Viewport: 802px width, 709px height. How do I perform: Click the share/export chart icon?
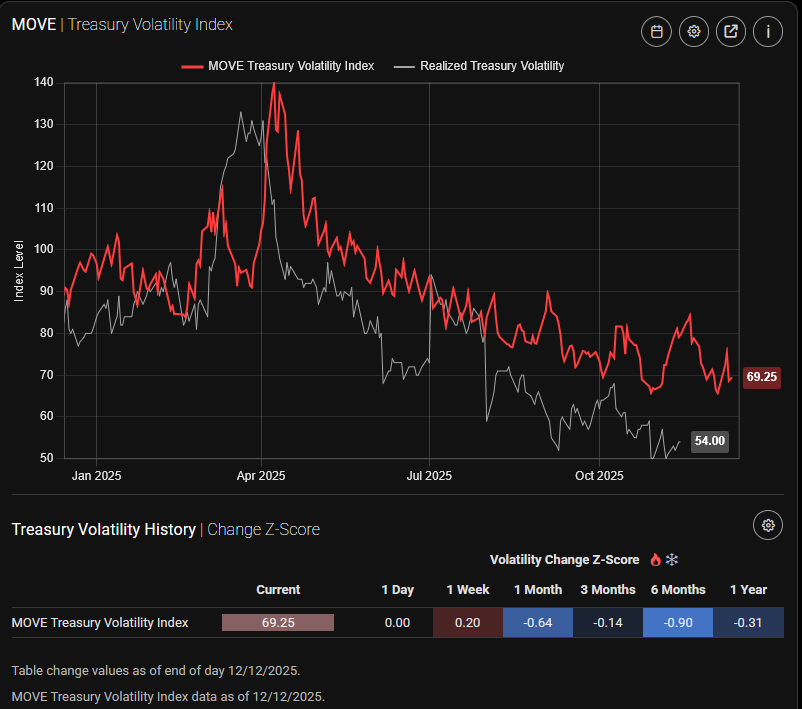point(730,31)
